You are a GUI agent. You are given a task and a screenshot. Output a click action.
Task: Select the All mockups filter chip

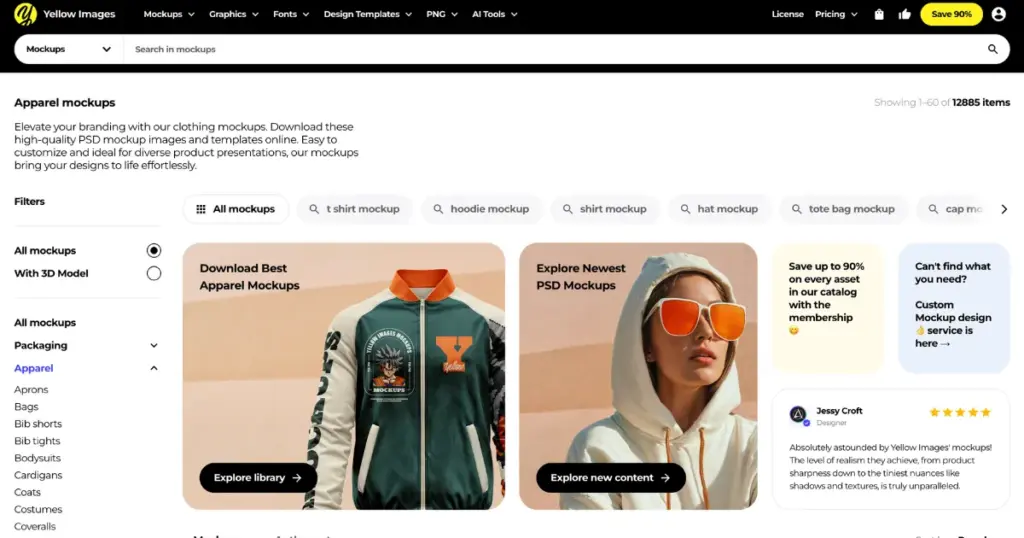(236, 209)
